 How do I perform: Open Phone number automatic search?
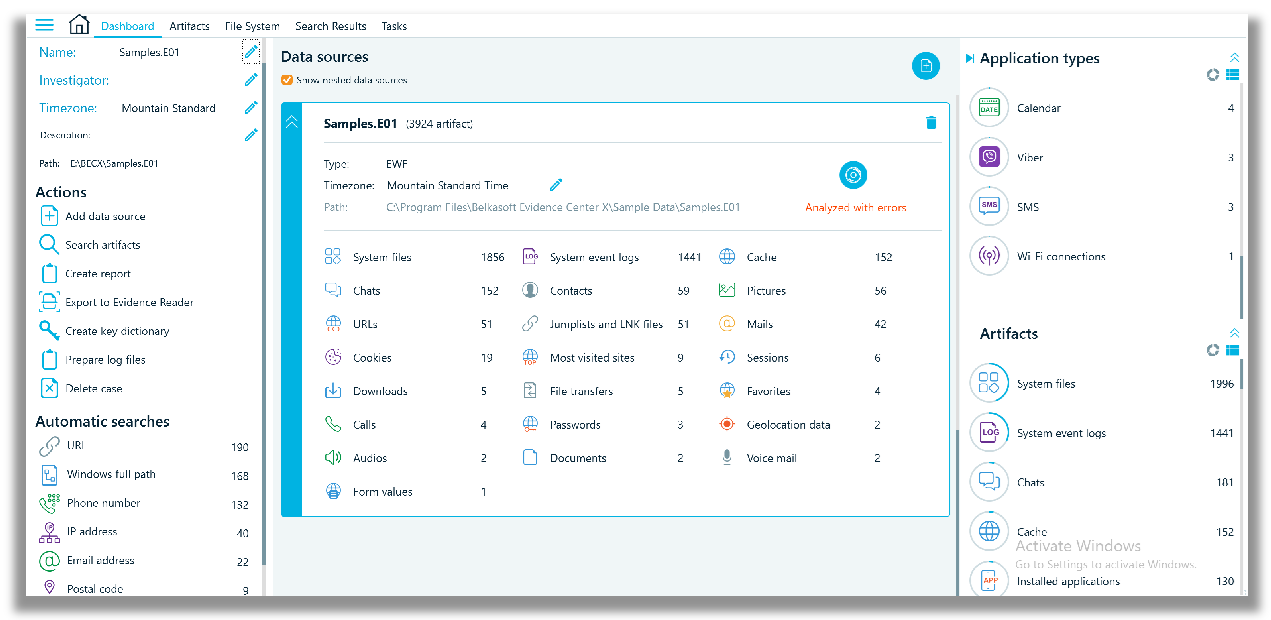pyautogui.click(x=144, y=504)
